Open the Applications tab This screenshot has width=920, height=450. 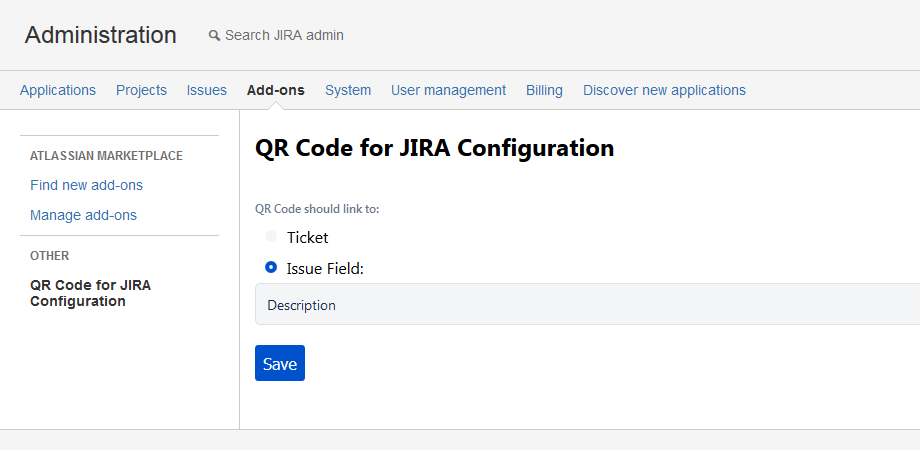click(x=58, y=90)
